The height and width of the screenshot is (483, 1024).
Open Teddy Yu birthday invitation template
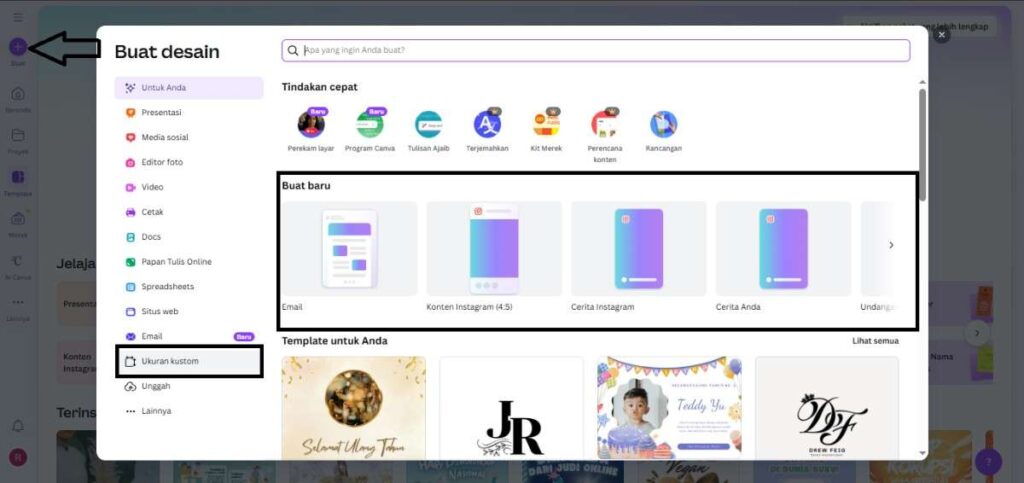669,408
